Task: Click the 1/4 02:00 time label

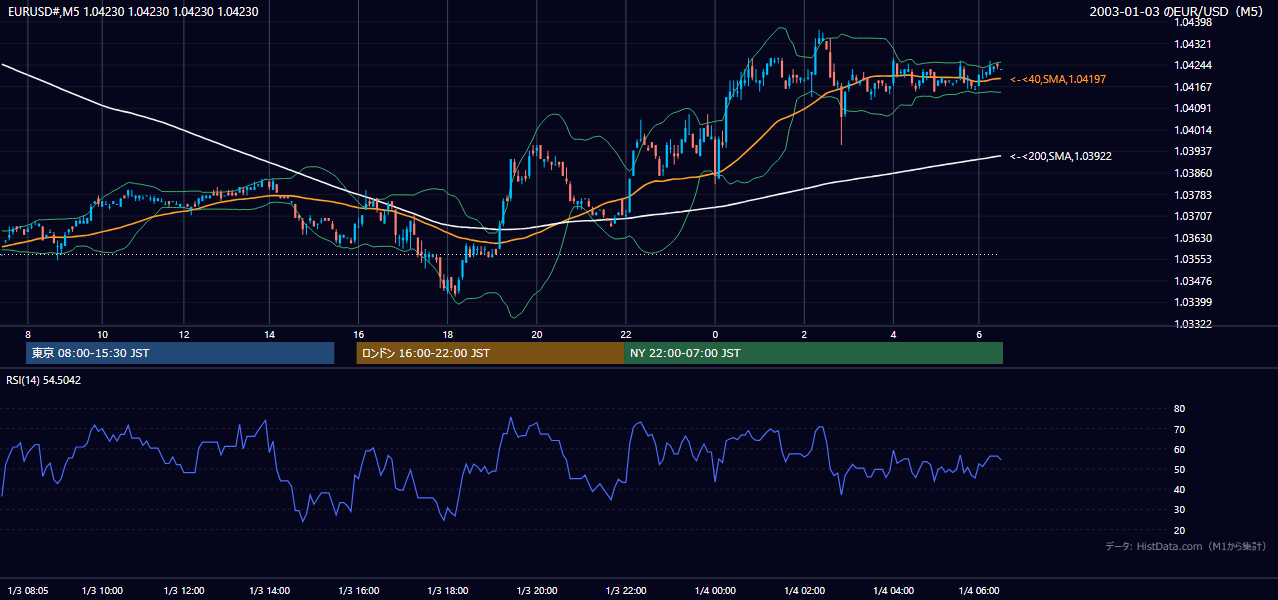Action: coord(804,591)
